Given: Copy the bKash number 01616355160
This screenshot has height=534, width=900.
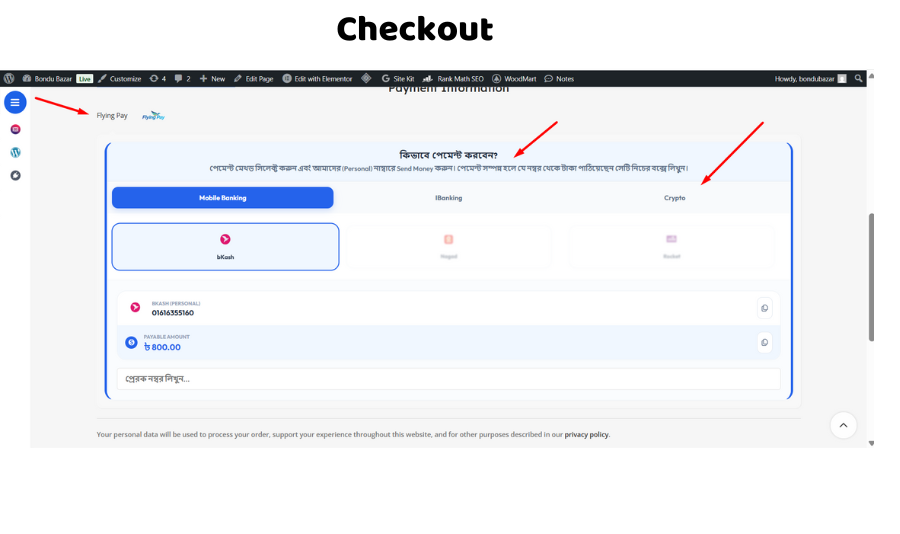Looking at the screenshot, I should click(765, 308).
